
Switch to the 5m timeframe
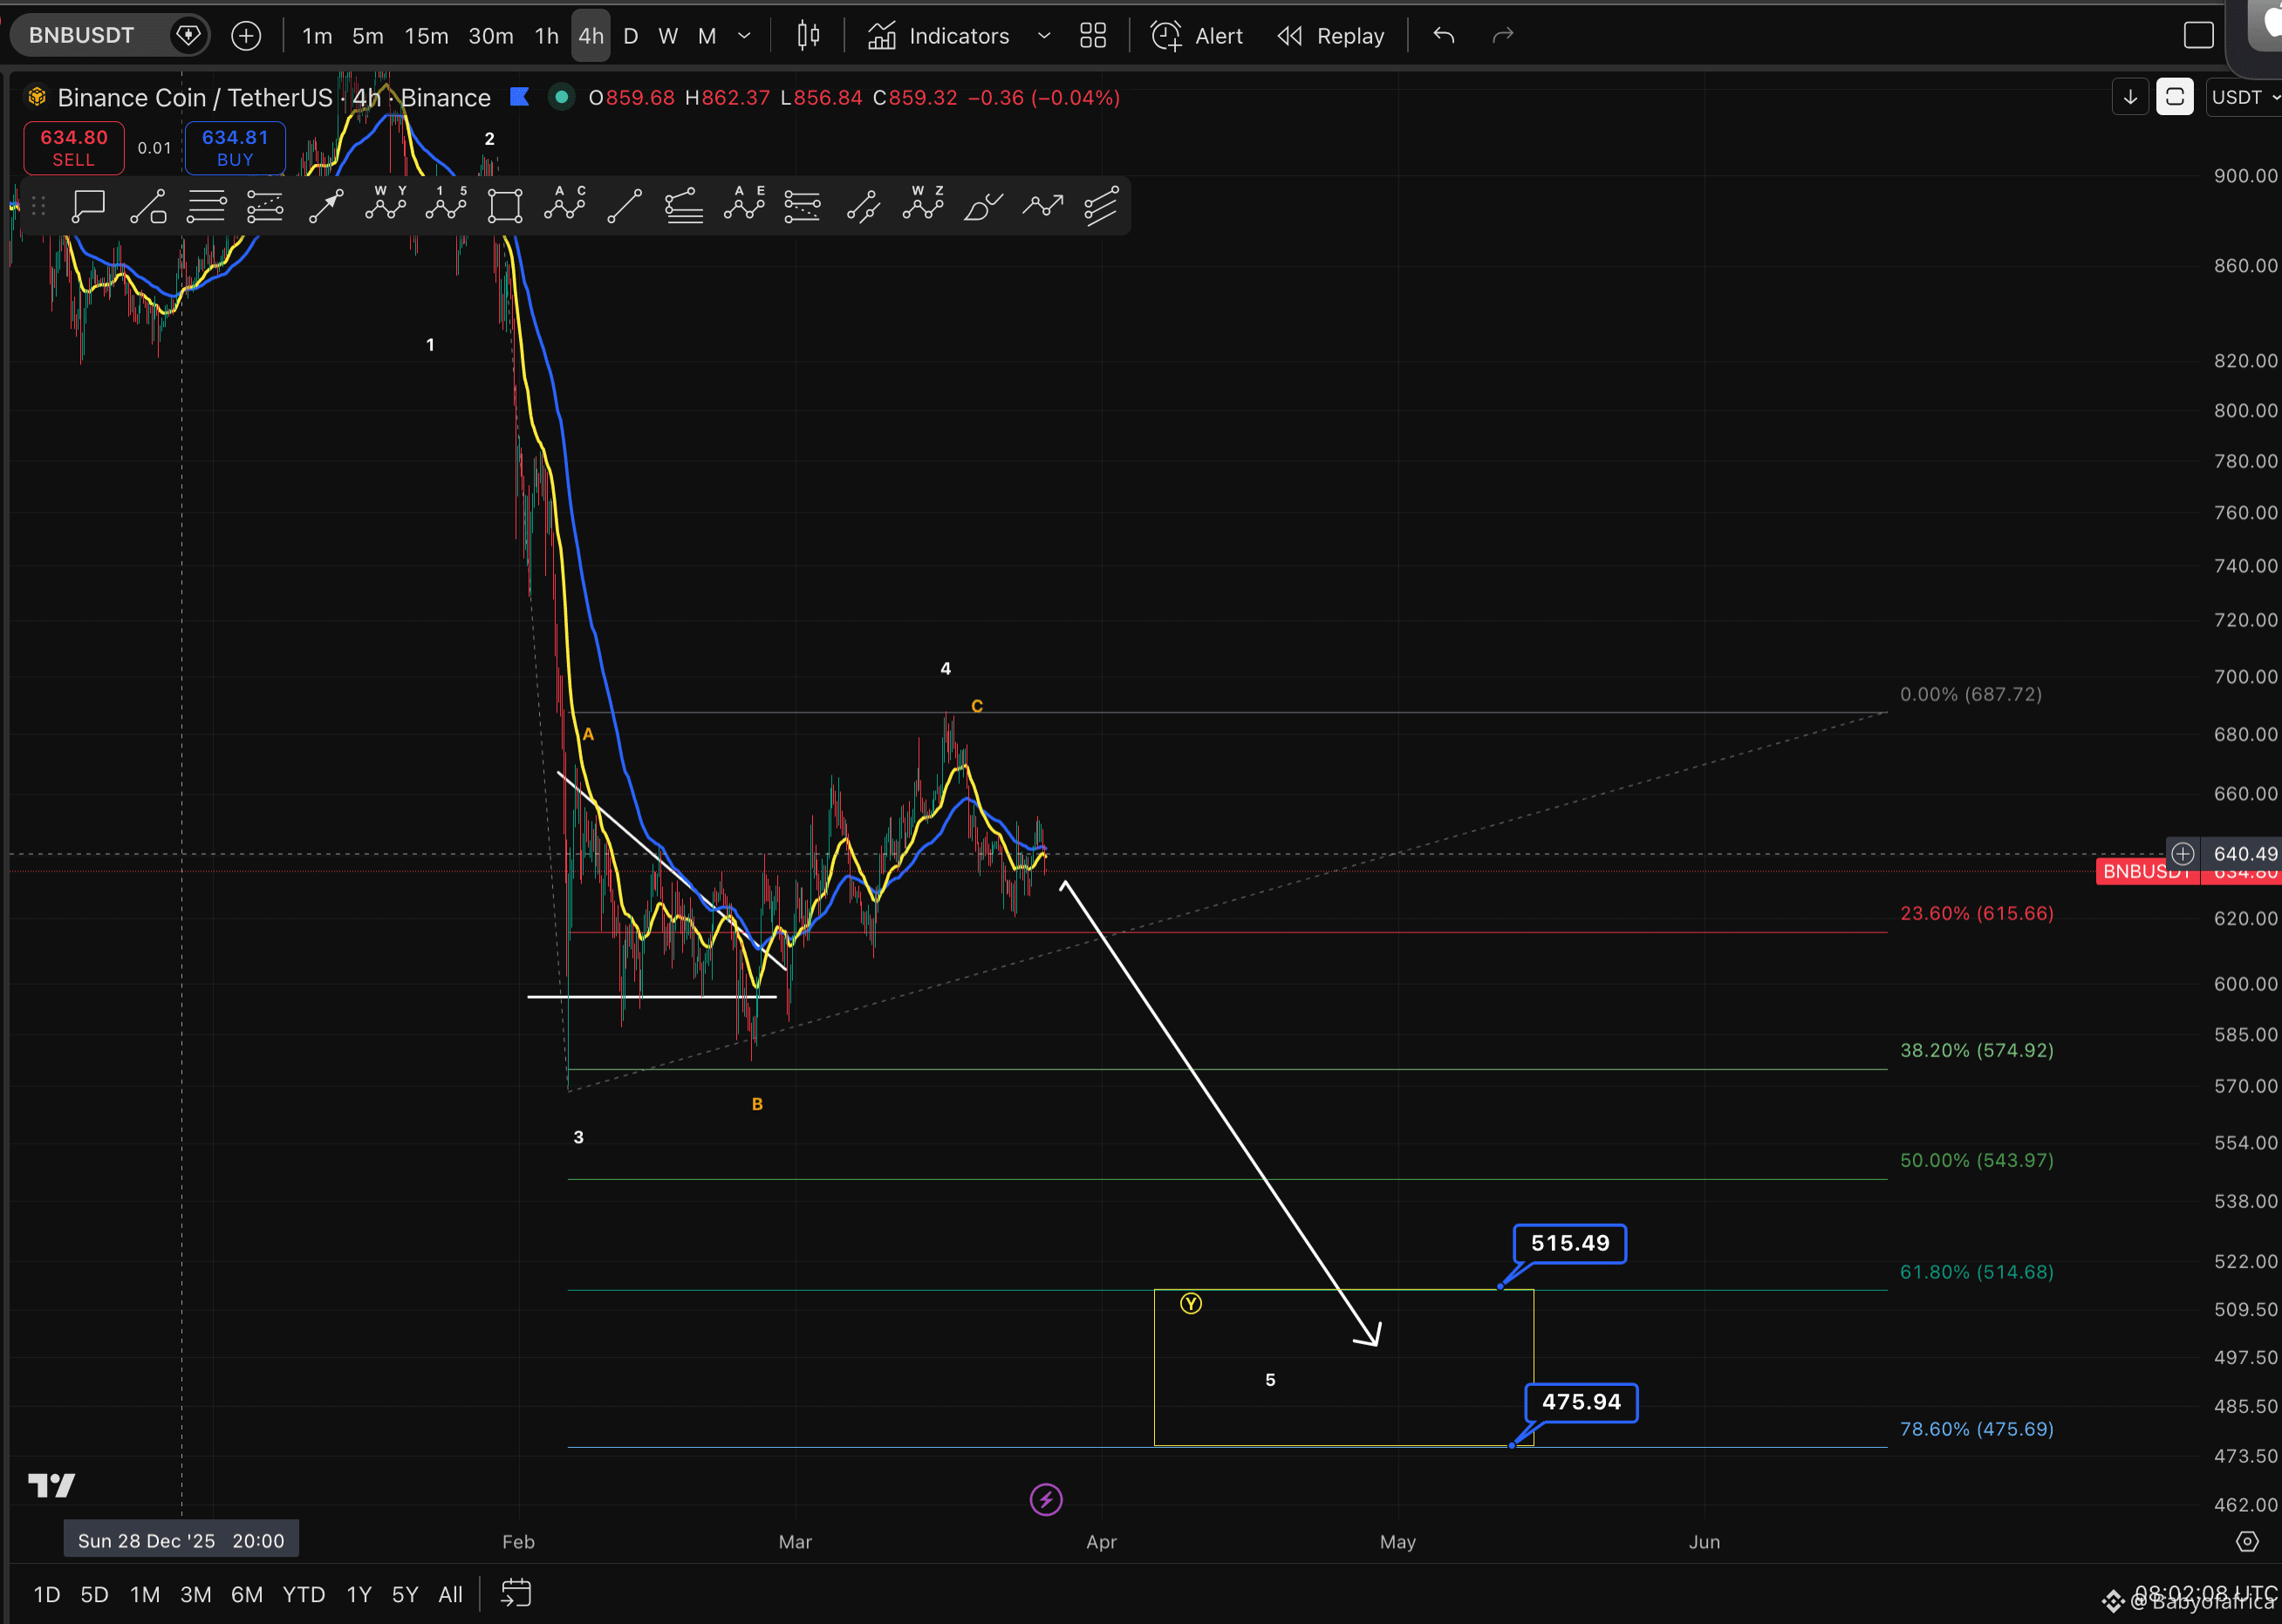[368, 36]
